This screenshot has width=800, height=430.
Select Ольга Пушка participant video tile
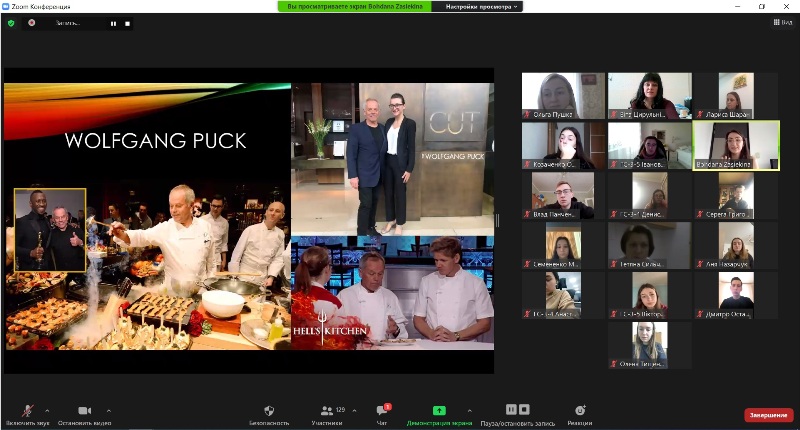coord(563,96)
